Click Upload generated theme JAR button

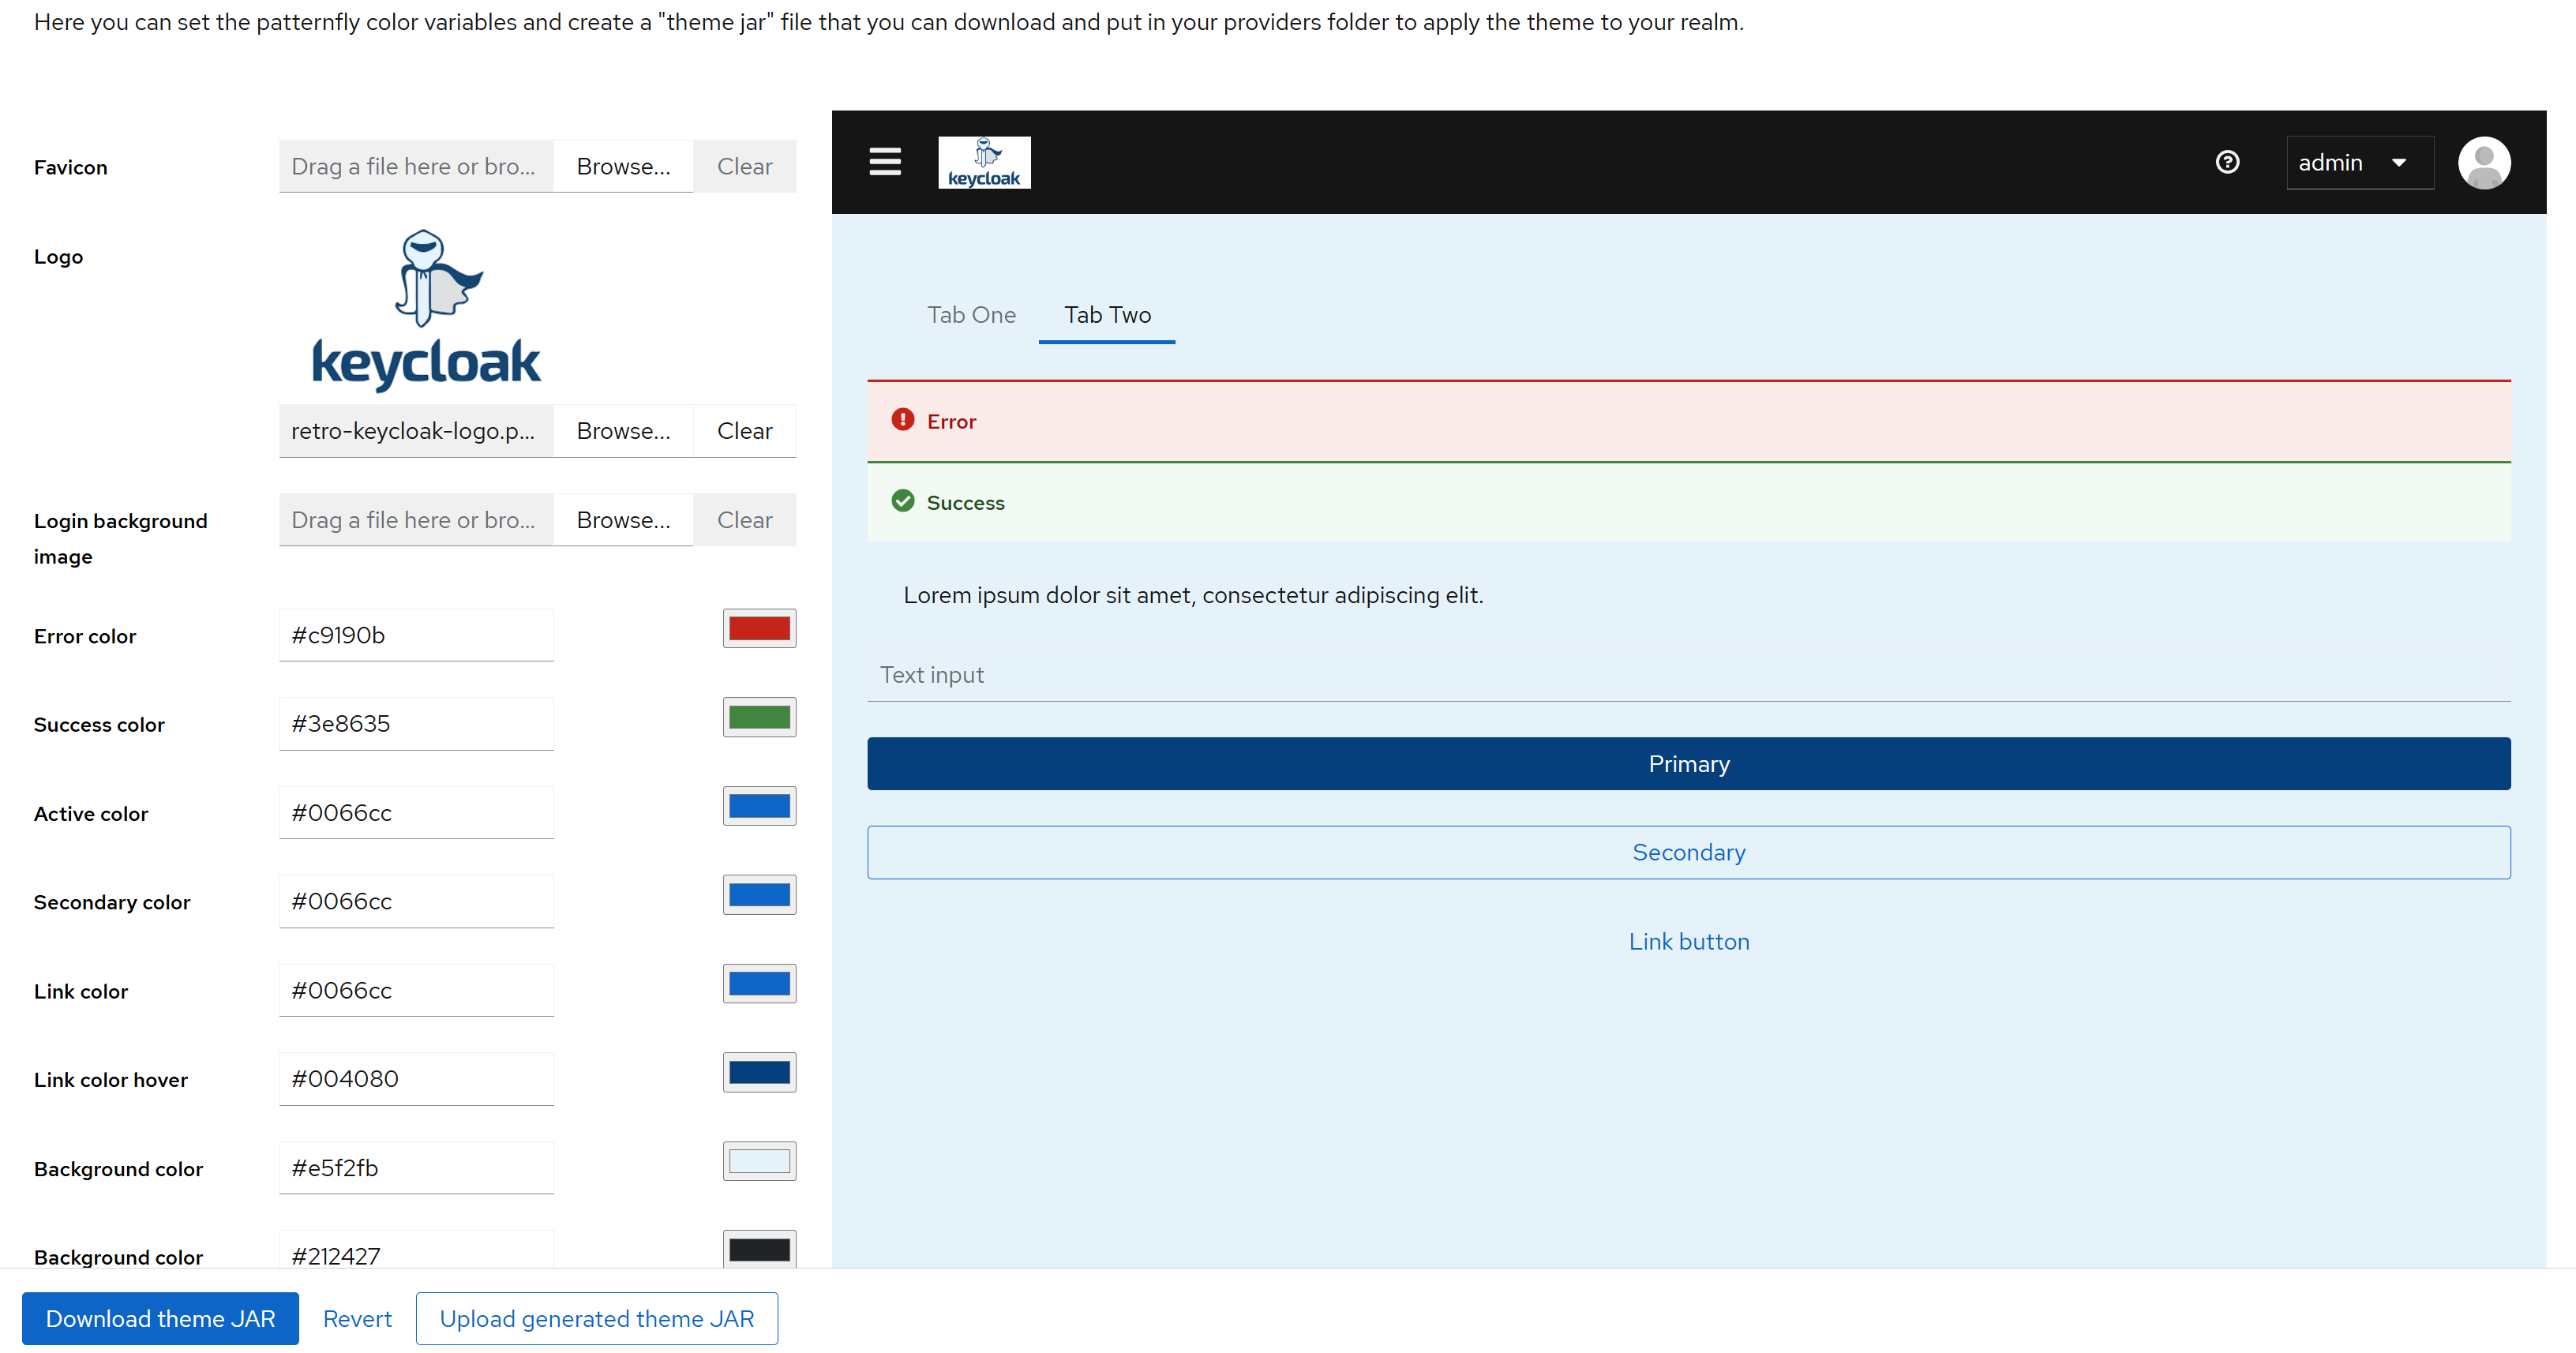click(596, 1318)
